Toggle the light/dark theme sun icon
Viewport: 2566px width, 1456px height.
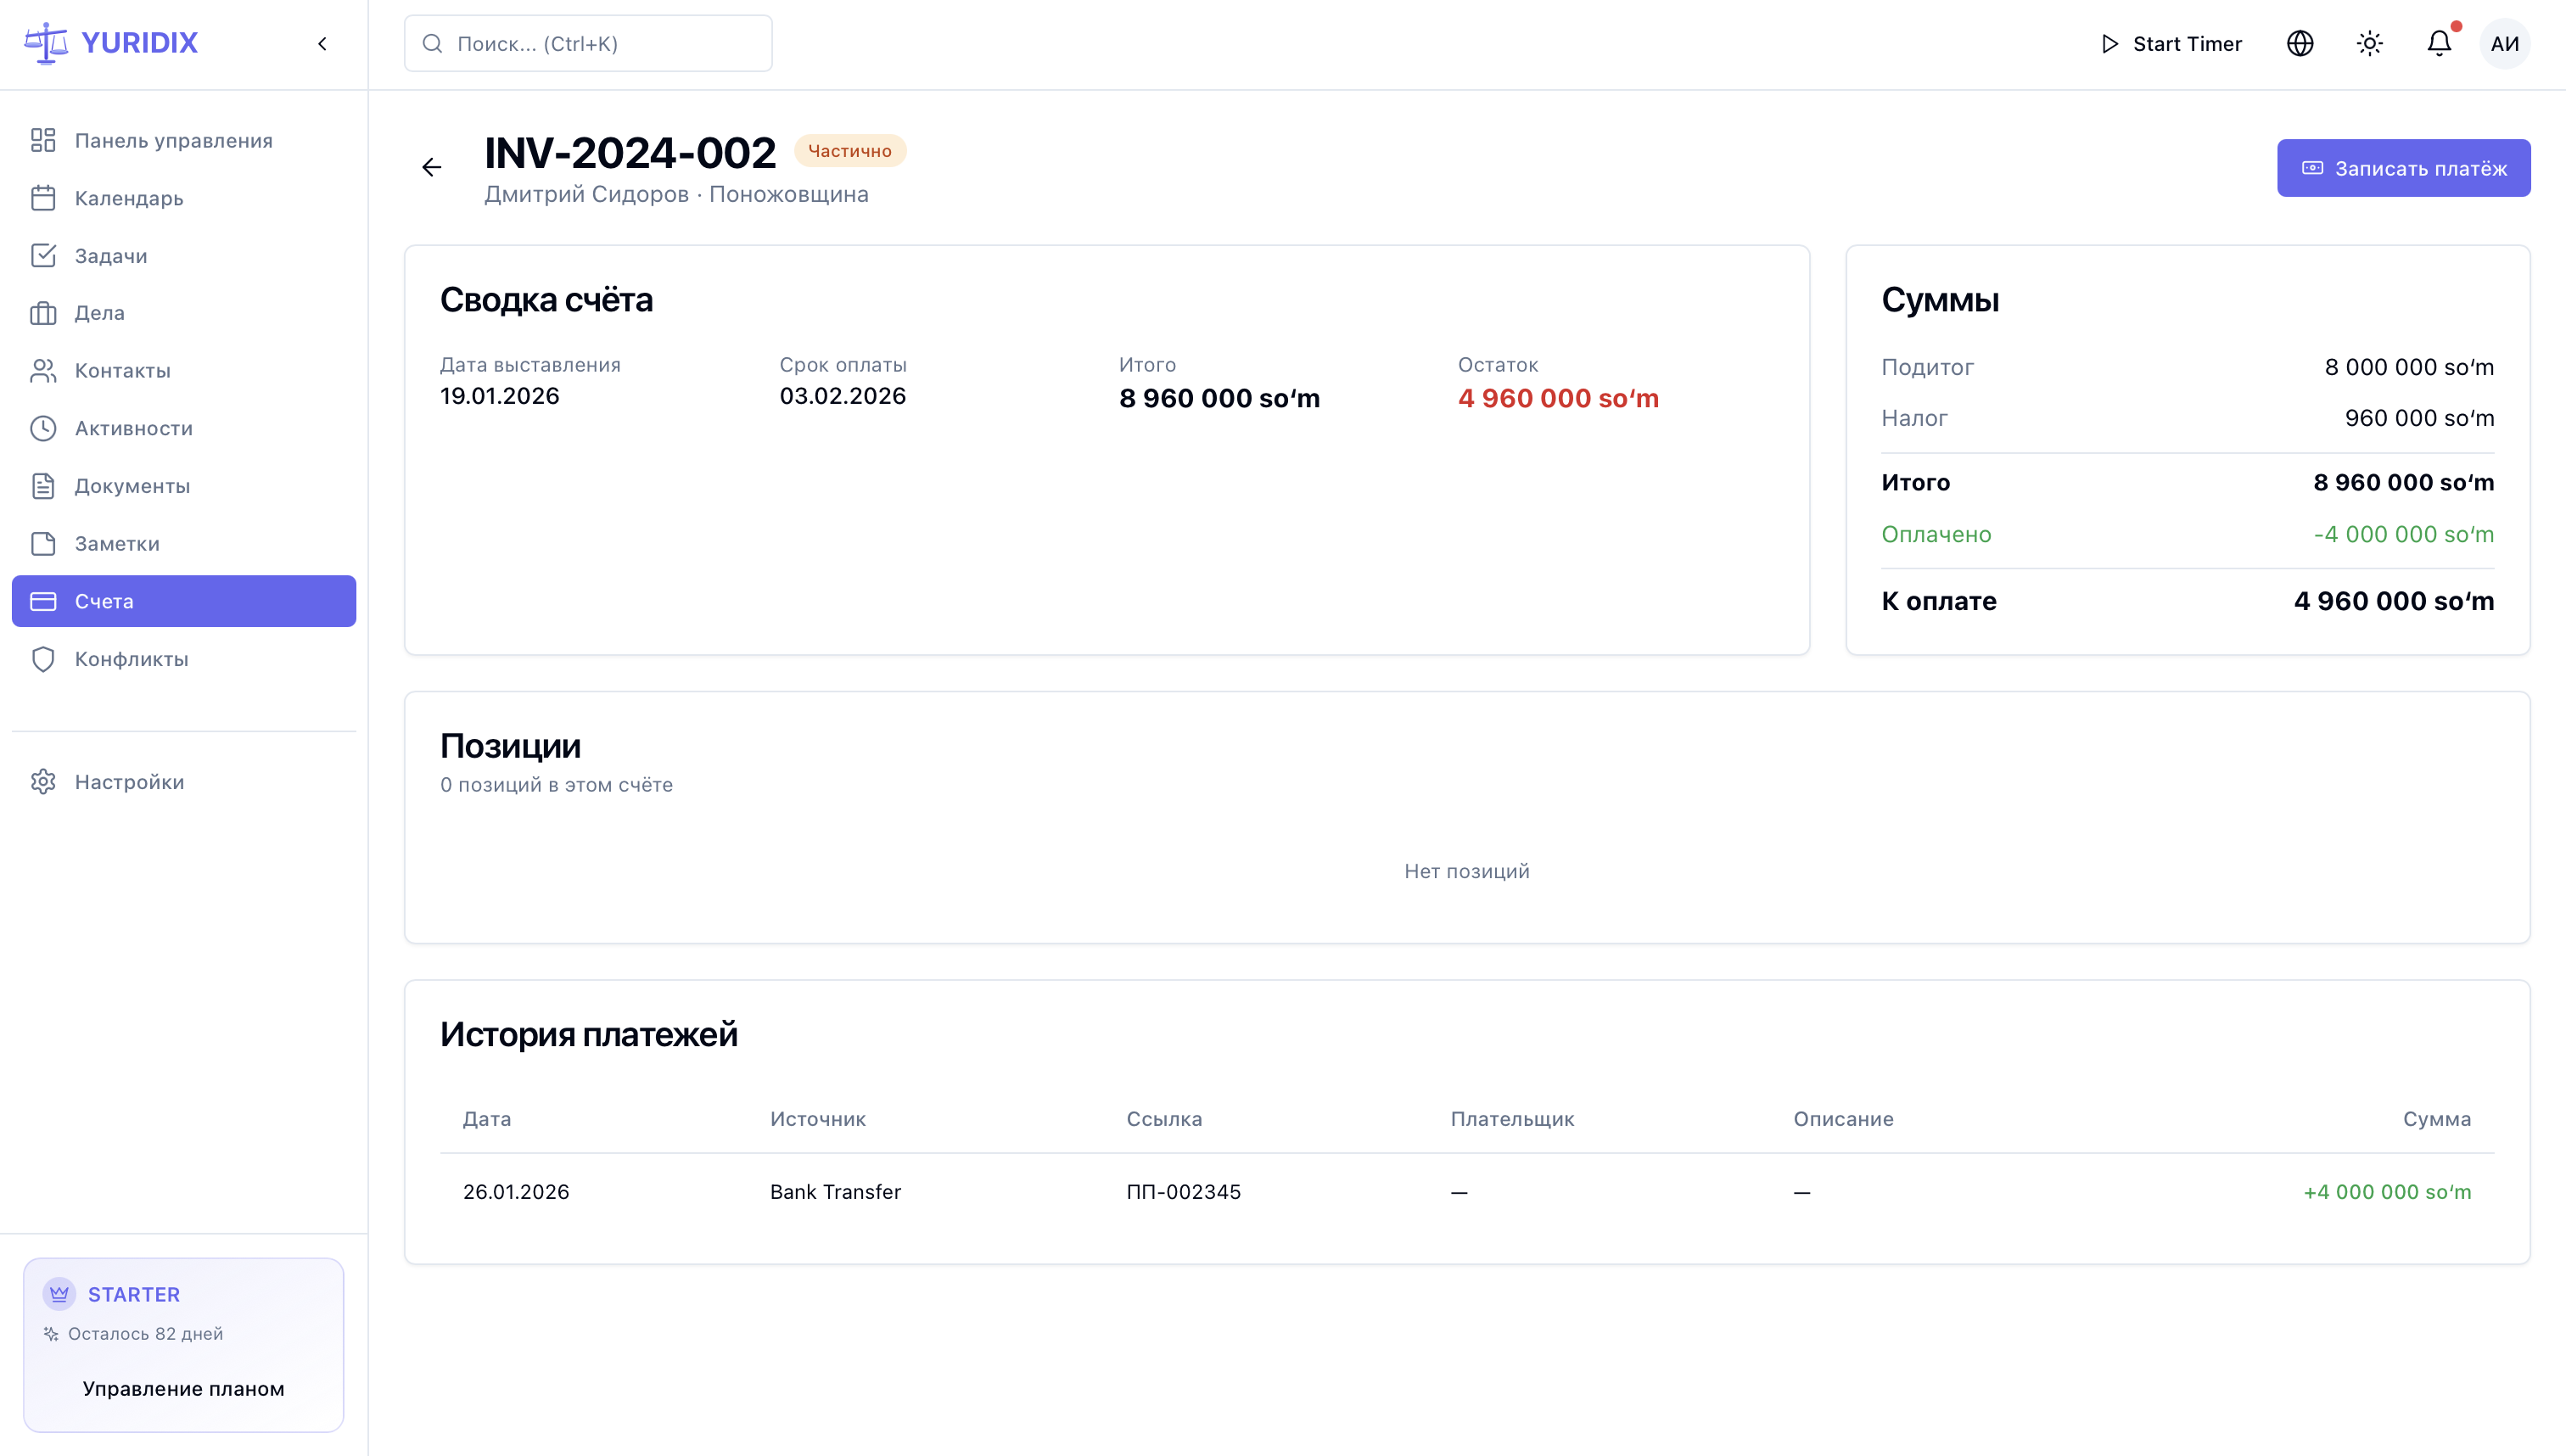pos(2369,44)
